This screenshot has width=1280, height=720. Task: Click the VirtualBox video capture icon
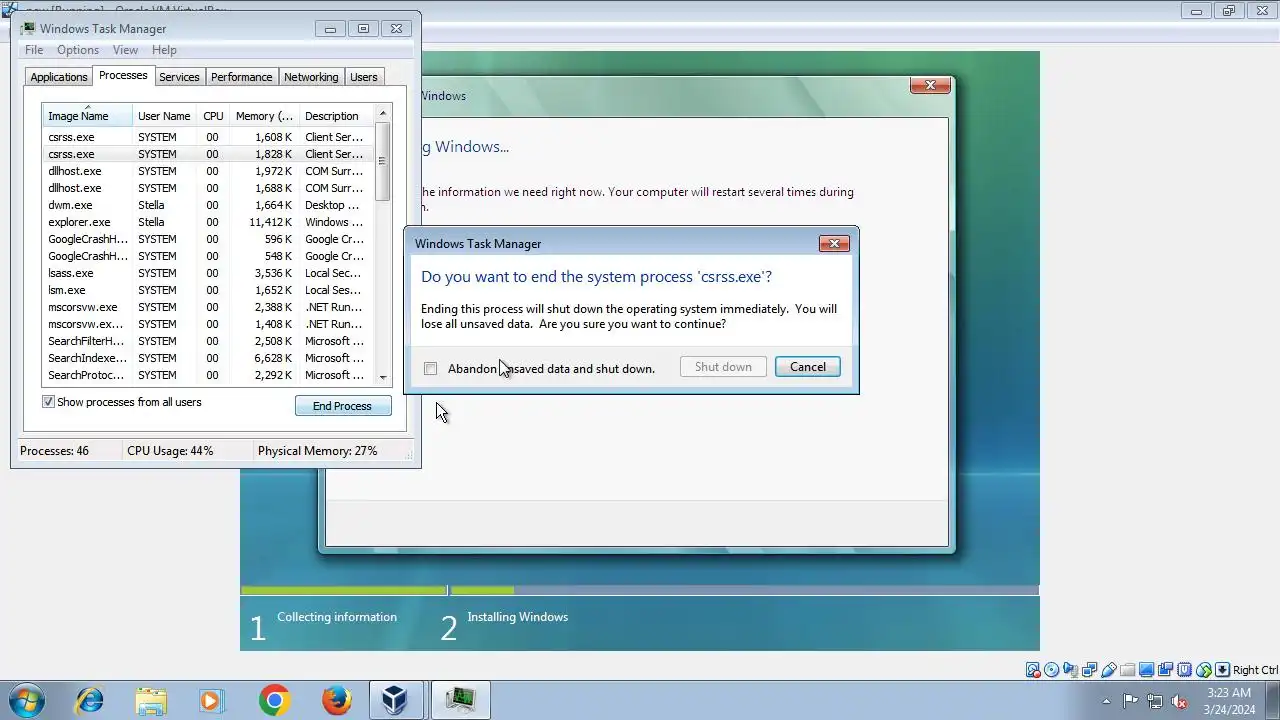1165,670
